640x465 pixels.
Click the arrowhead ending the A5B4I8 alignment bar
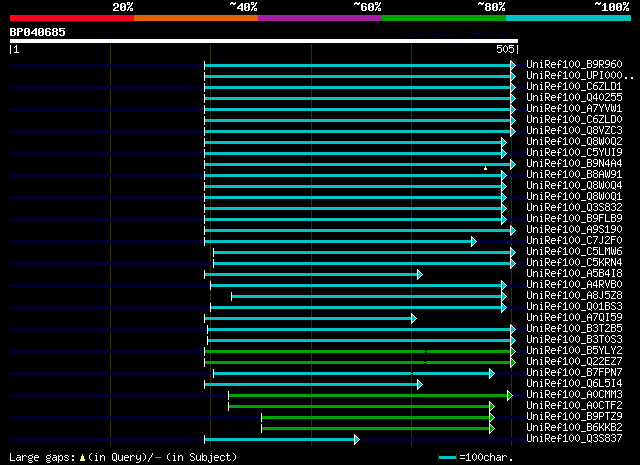[x=420, y=275]
